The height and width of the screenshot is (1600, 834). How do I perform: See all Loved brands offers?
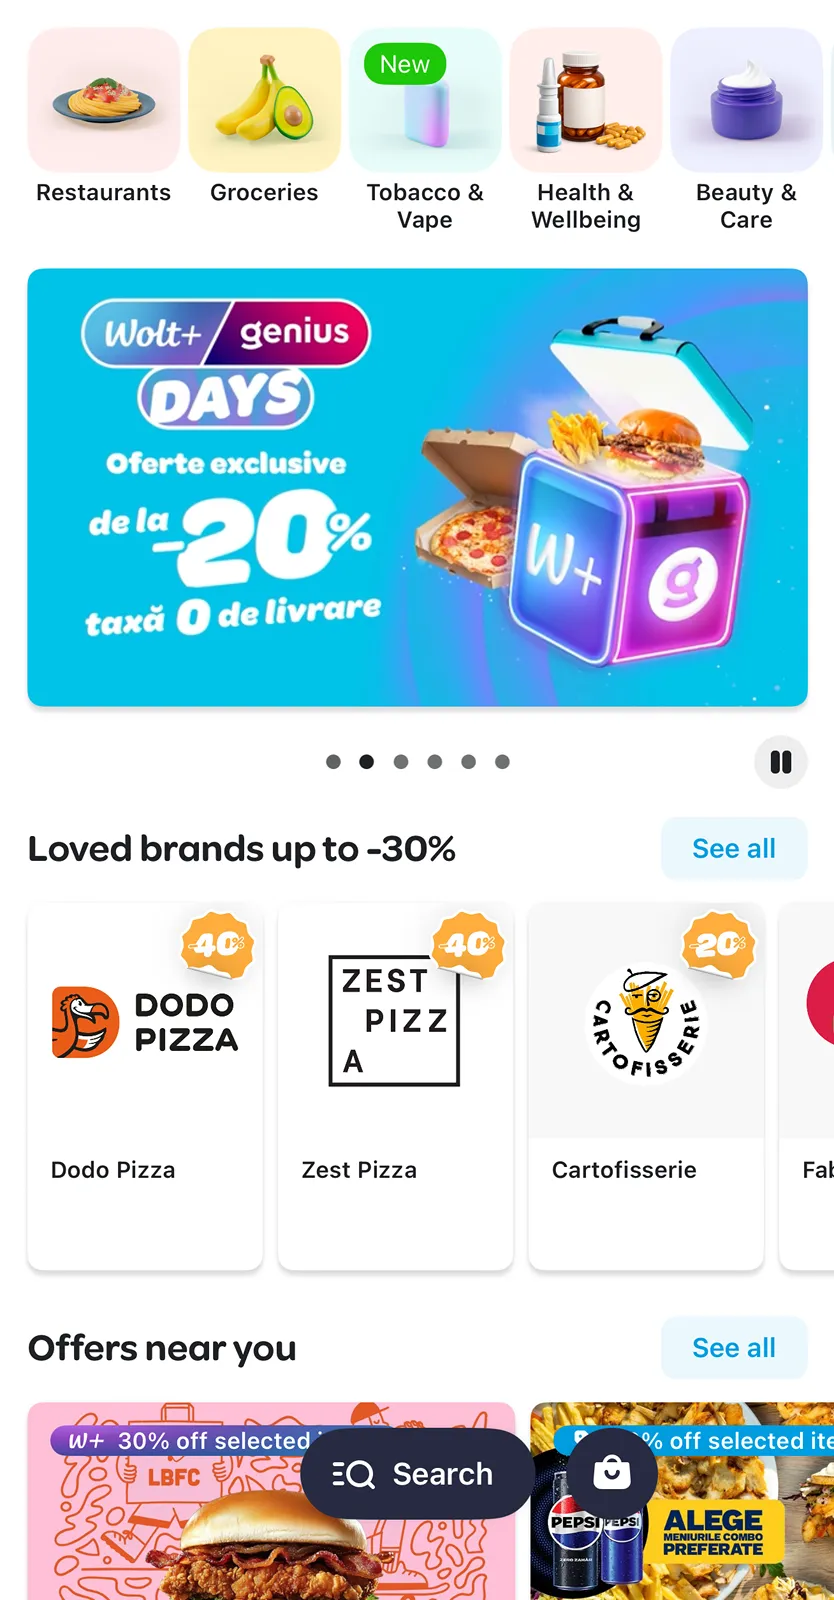tap(734, 848)
